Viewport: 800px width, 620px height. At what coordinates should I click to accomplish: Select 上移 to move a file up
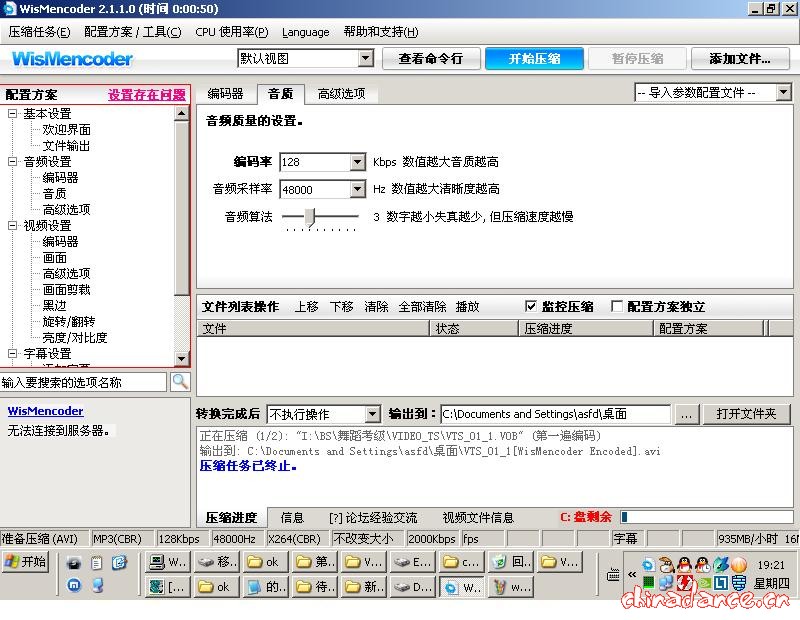[x=306, y=307]
